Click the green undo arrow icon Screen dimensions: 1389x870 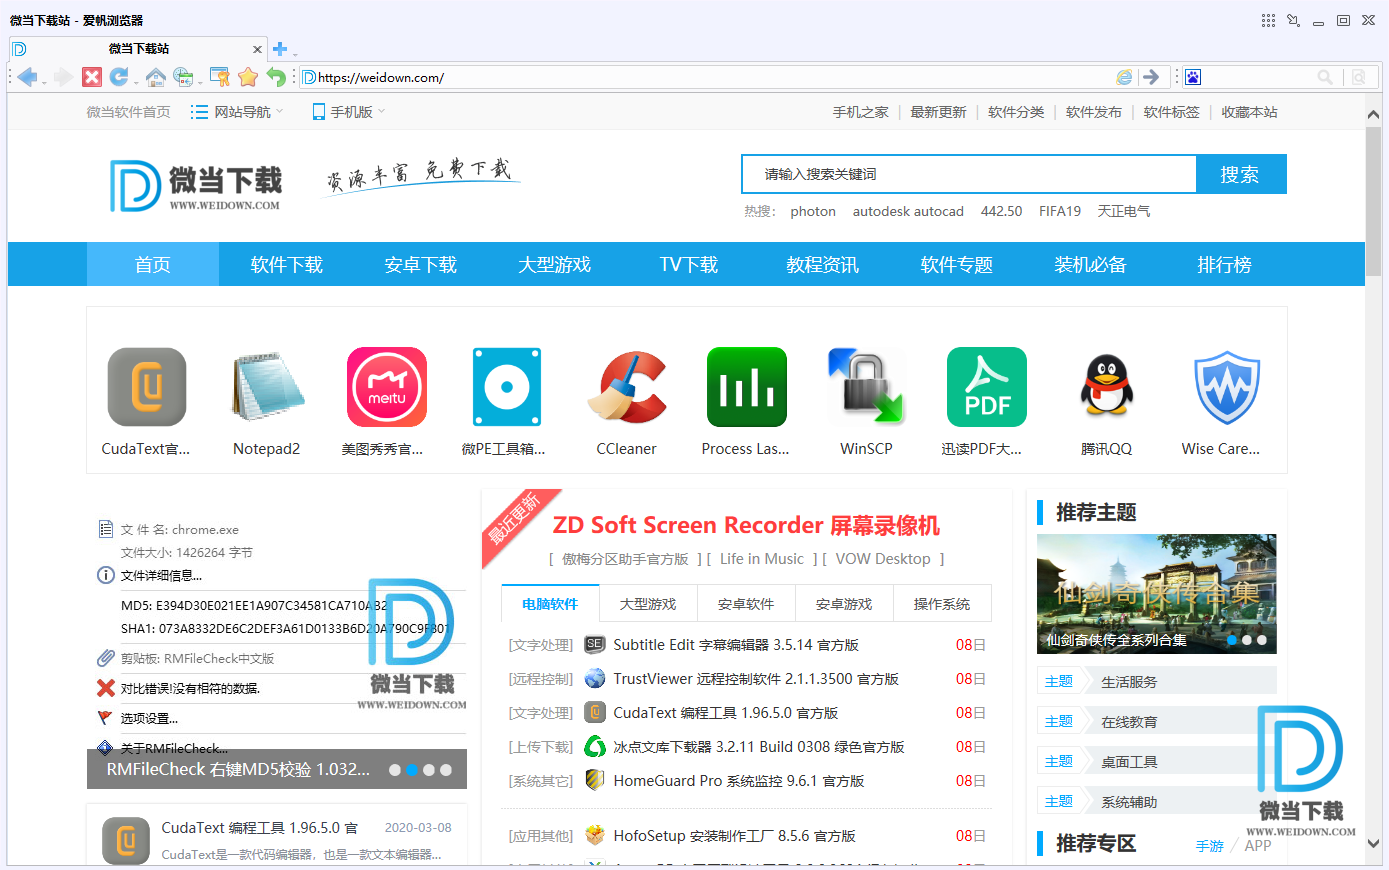(x=276, y=77)
